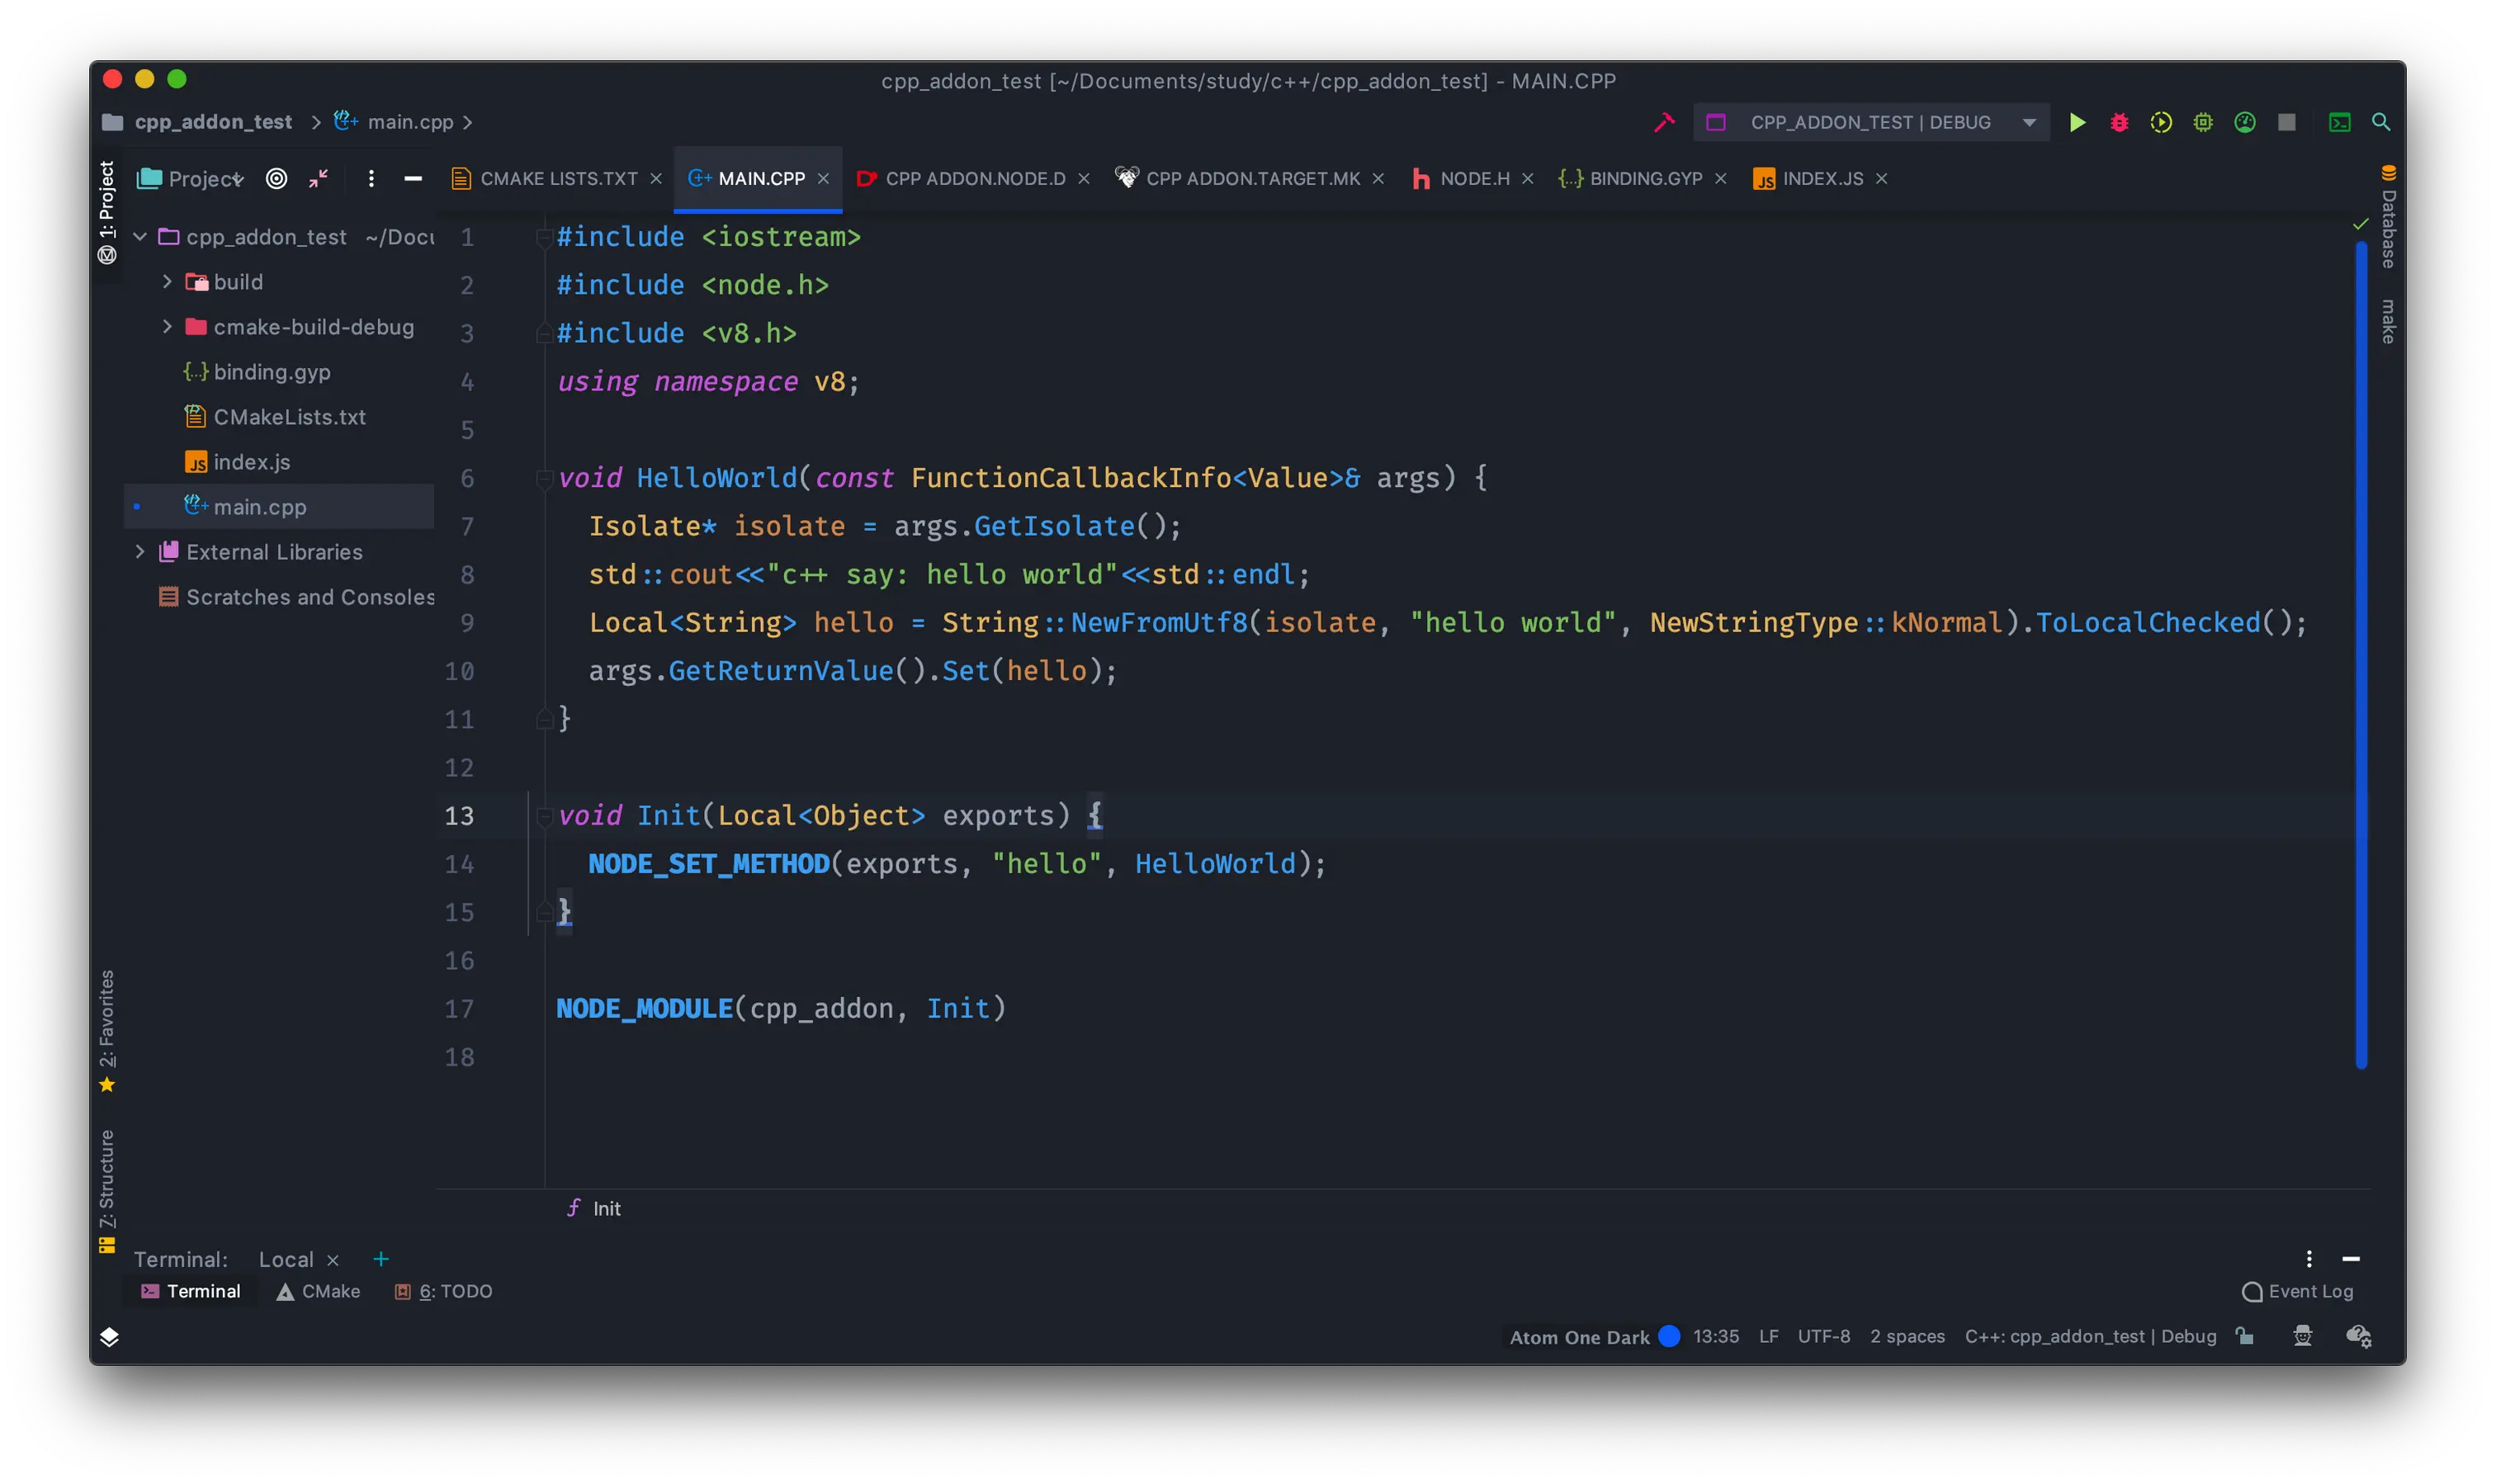Screen dimensions: 2496x1484
Task: Switch to the NODE.H editor tab
Action: coord(1476,179)
